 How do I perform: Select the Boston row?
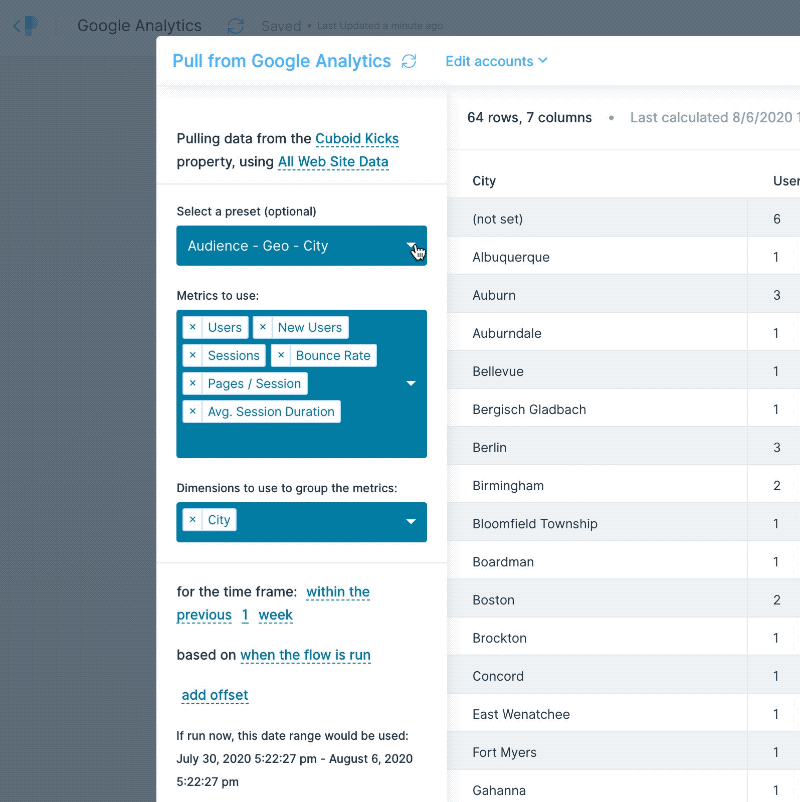point(623,600)
